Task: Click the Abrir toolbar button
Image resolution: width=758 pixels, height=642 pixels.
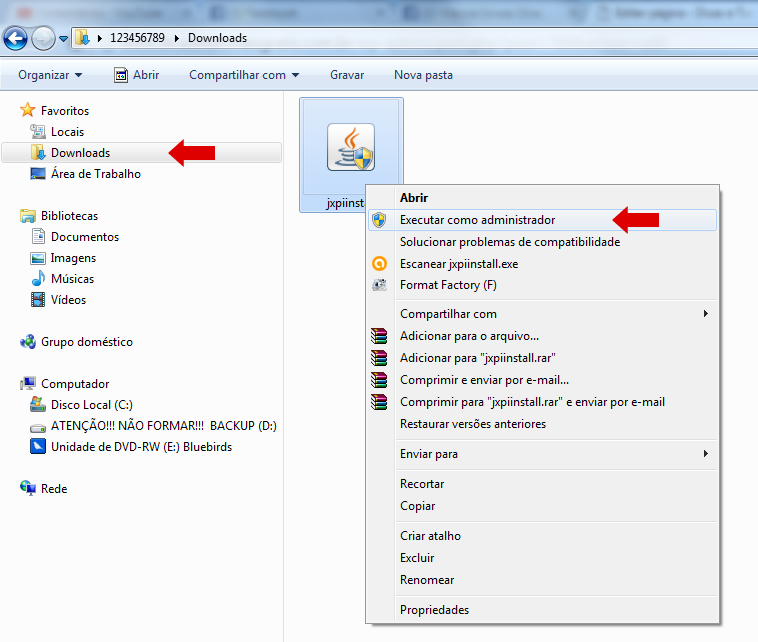Action: 136,75
